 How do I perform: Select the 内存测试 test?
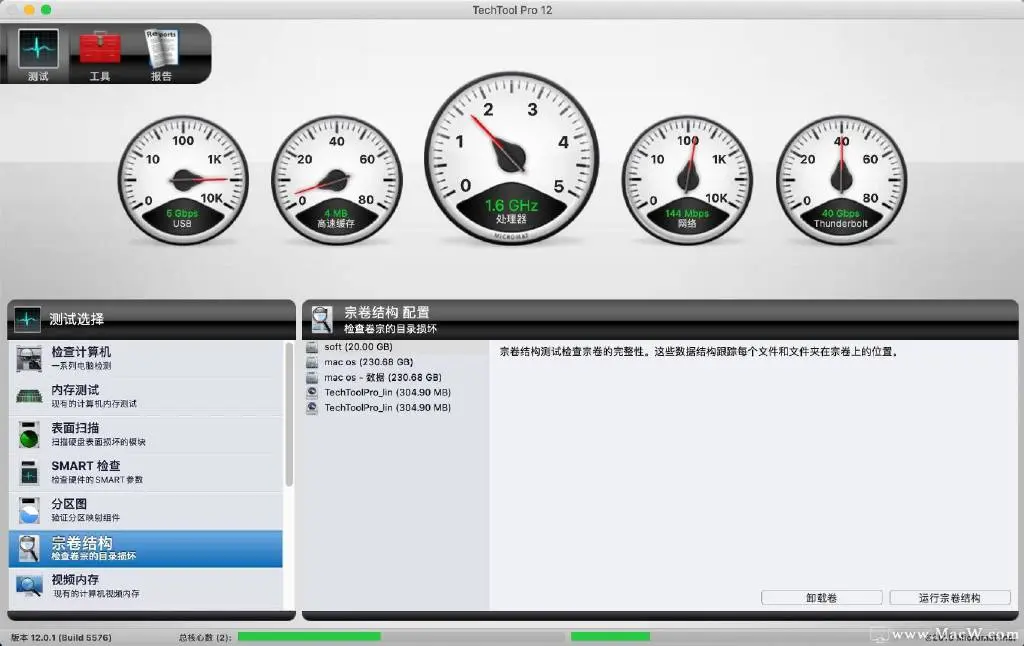pyautogui.click(x=146, y=396)
